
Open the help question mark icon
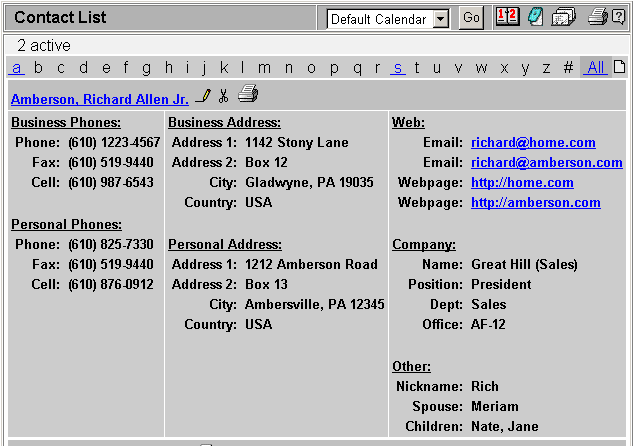pos(618,17)
